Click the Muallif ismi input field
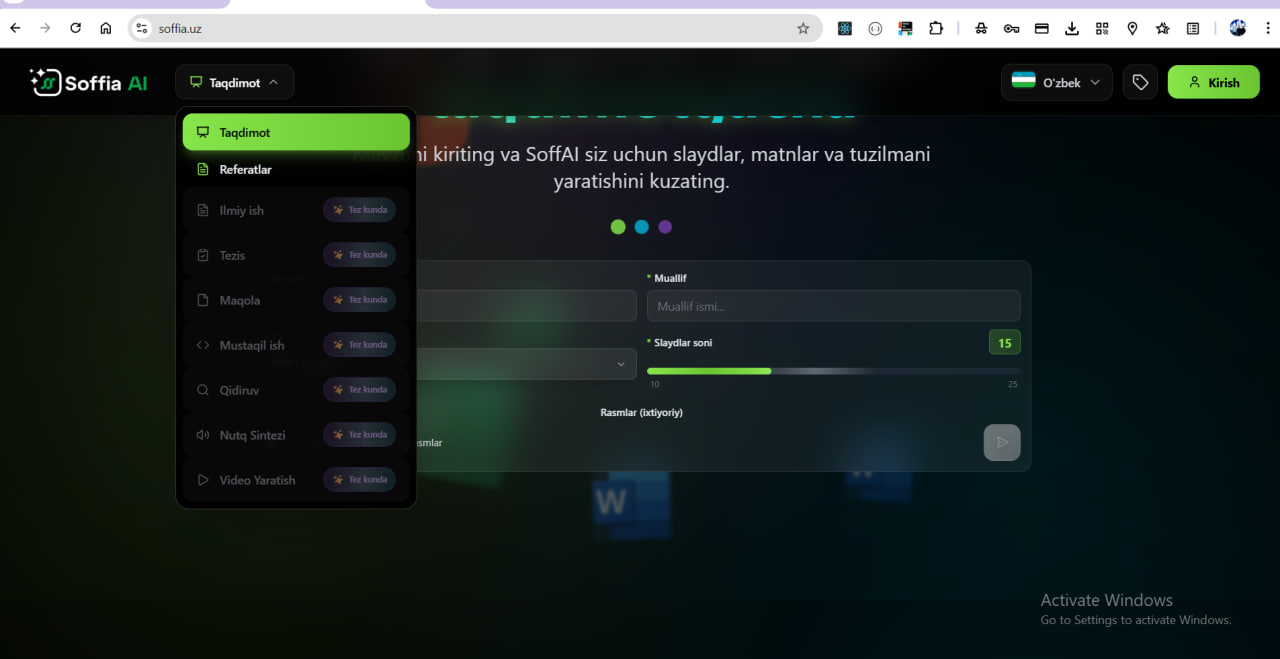1280x659 pixels. (833, 306)
